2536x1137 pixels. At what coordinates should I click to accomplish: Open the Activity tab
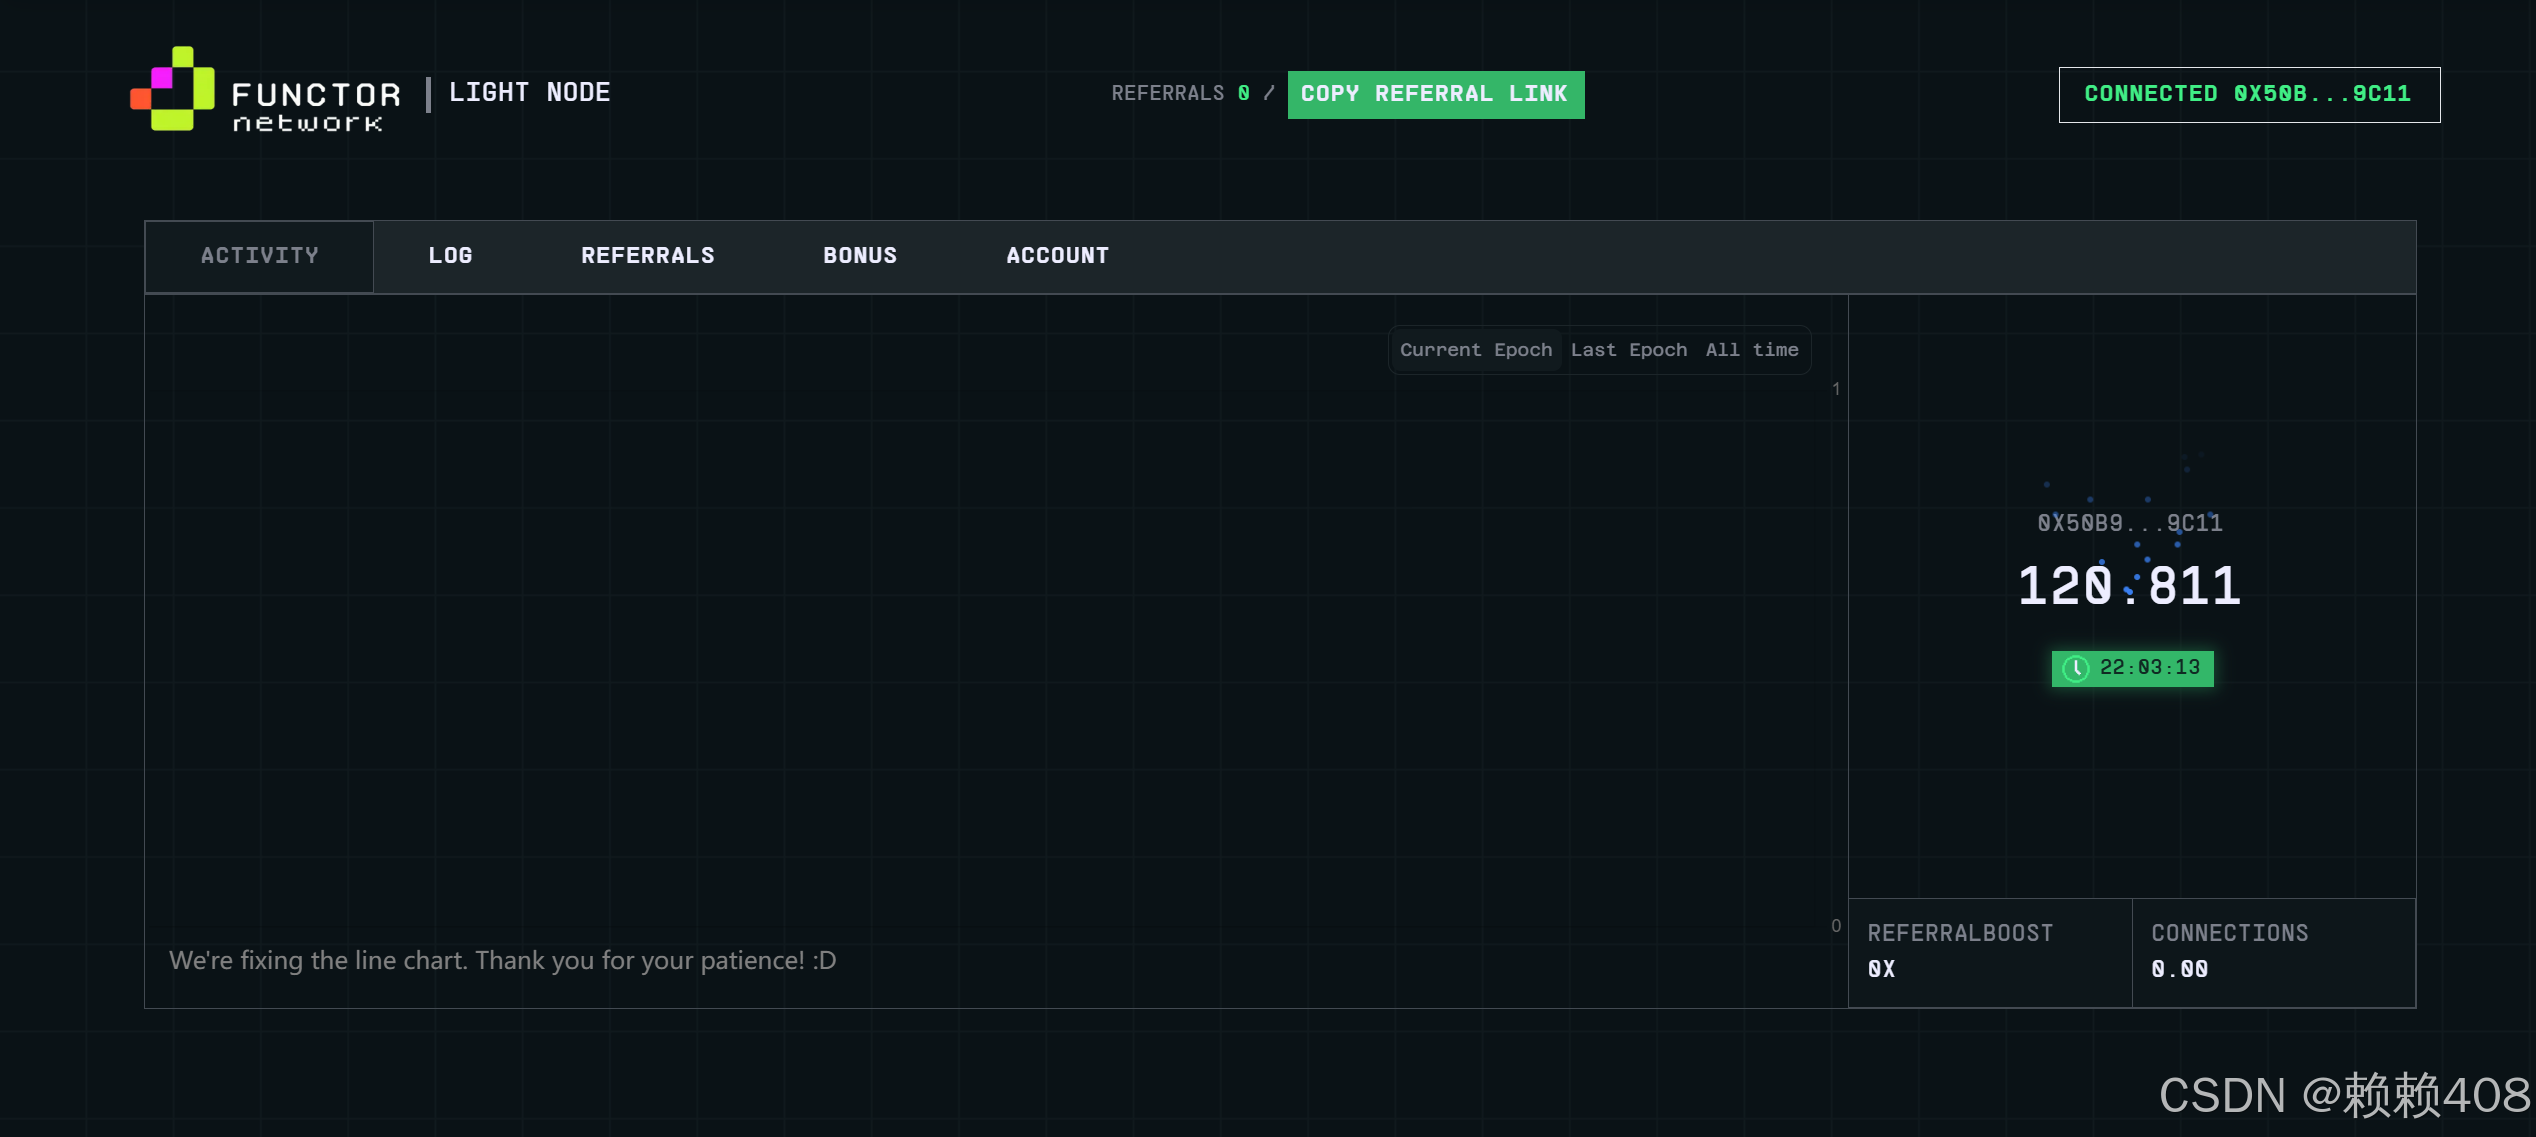[259, 256]
